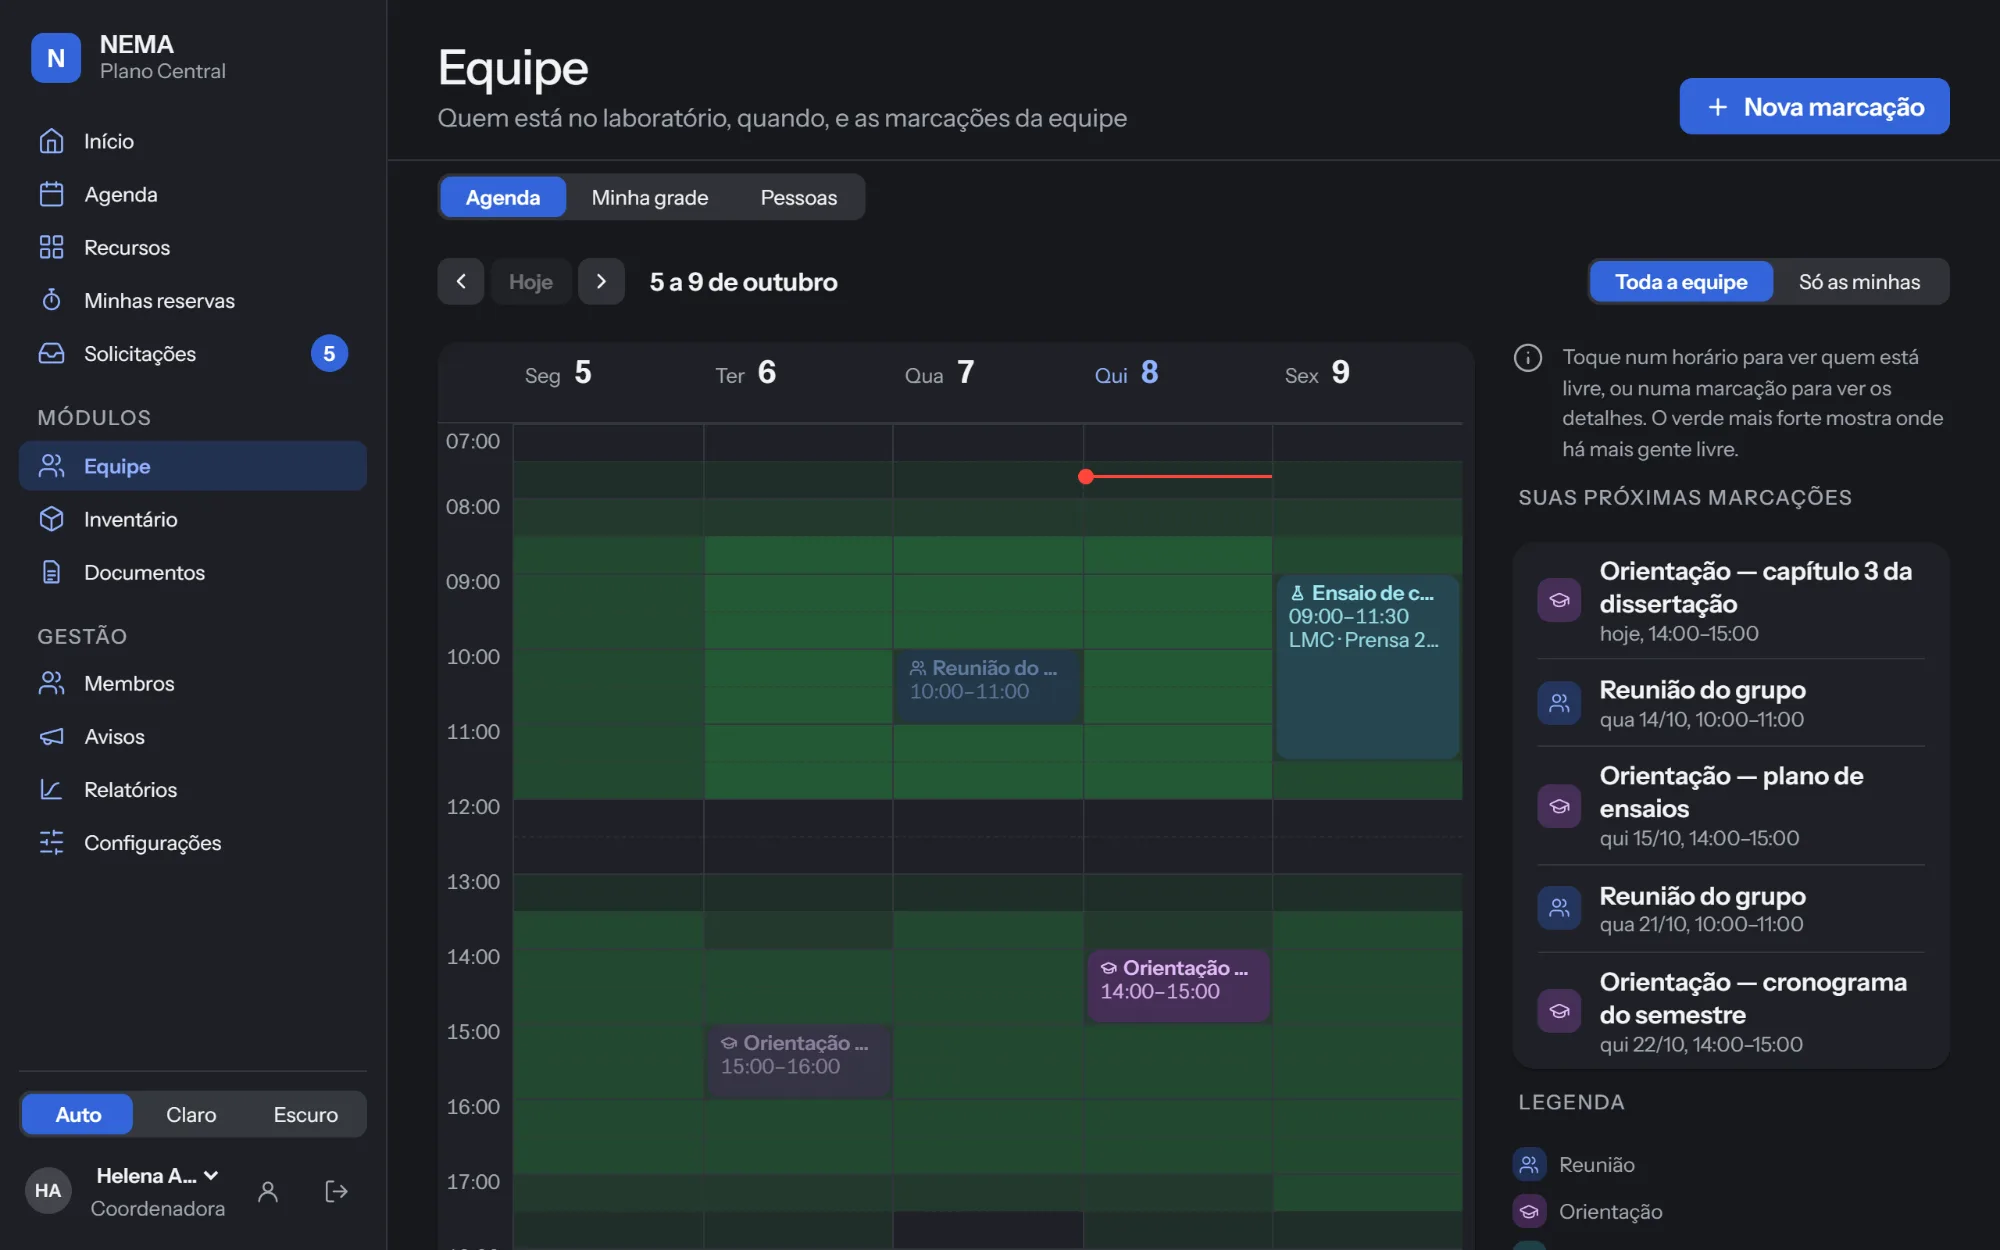This screenshot has height=1250, width=2000.
Task: Click the profile person icon near Helena
Action: click(x=268, y=1191)
